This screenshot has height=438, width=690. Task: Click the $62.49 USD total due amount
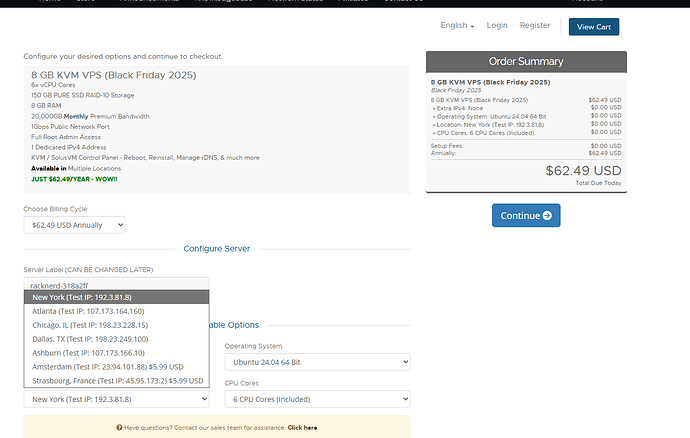point(583,171)
